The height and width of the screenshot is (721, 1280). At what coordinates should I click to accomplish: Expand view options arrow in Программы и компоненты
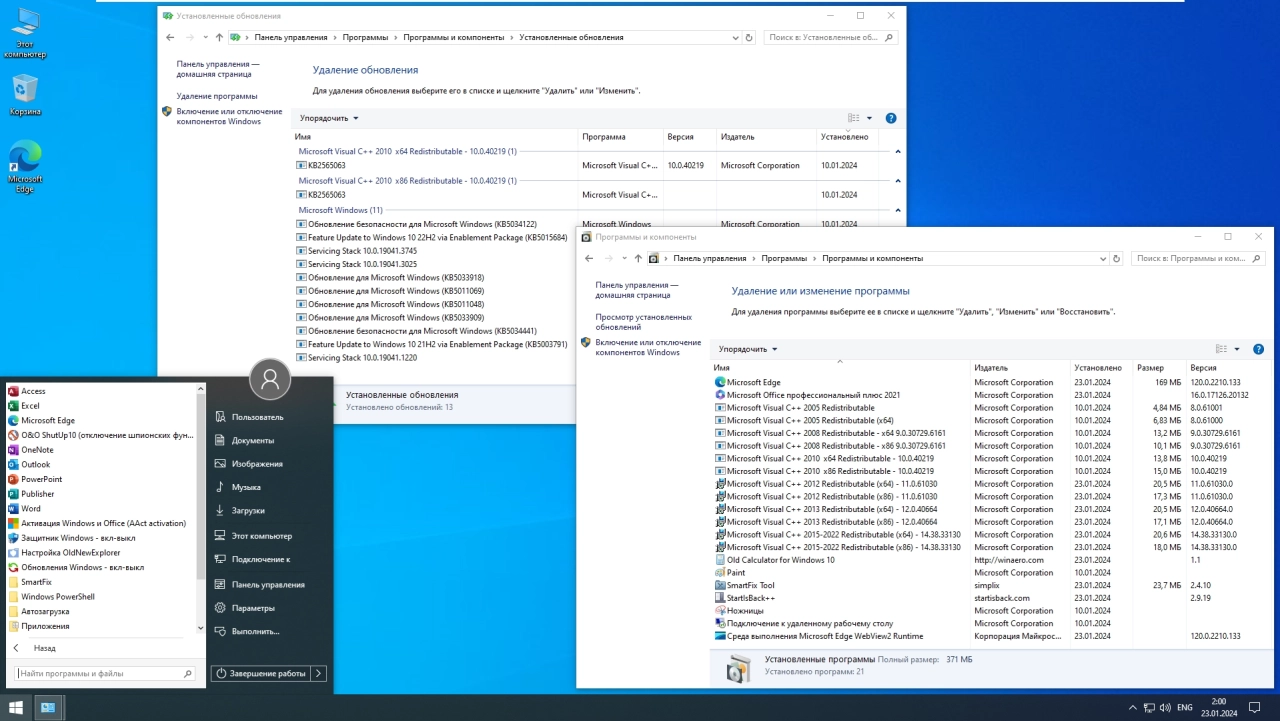click(1237, 349)
